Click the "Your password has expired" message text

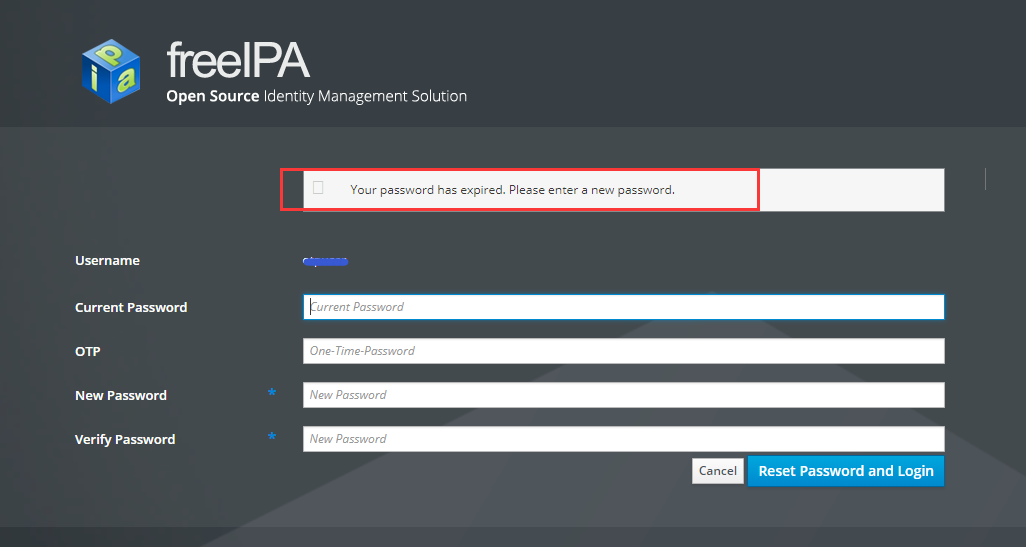[512, 190]
